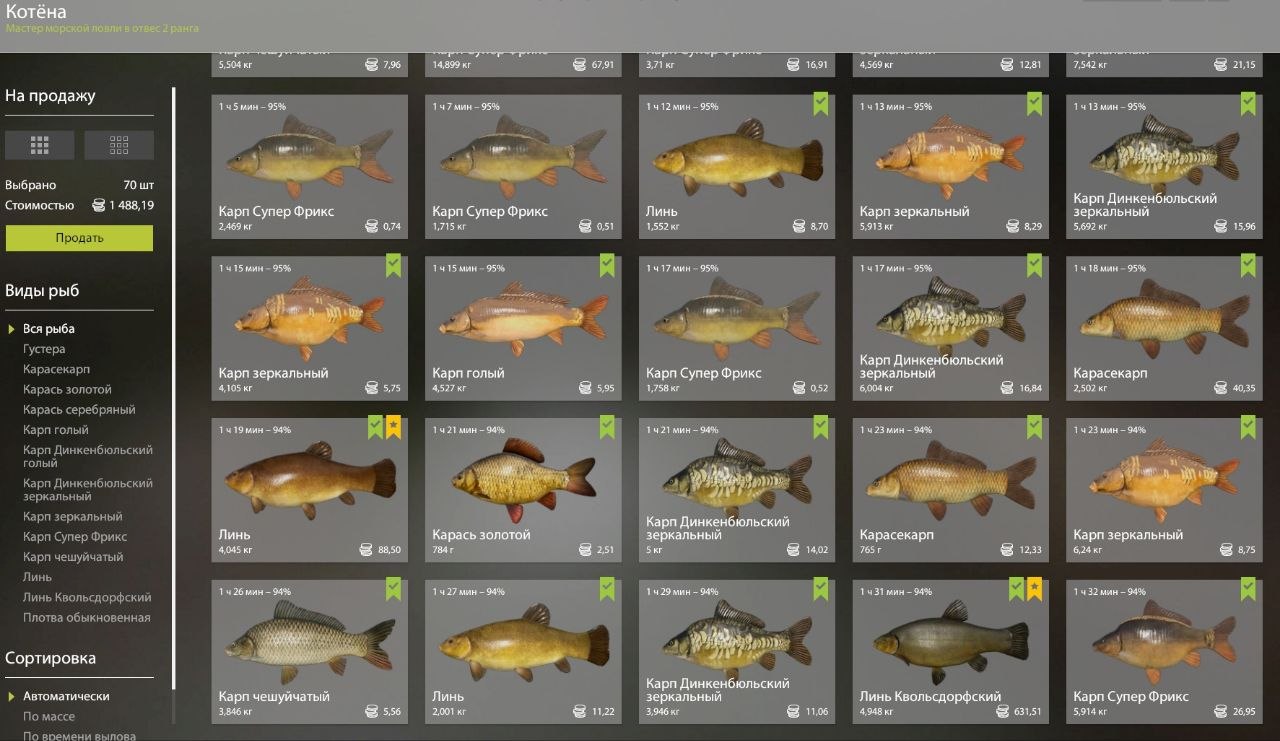Uncheck the green checkmark on Карп голый card
This screenshot has width=1280, height=741.
click(x=607, y=266)
